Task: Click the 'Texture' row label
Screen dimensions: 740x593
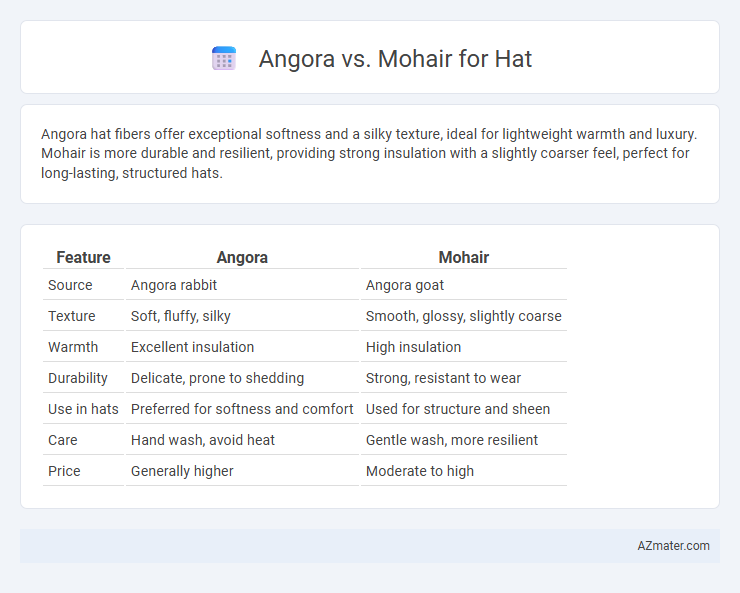Action: (x=72, y=316)
